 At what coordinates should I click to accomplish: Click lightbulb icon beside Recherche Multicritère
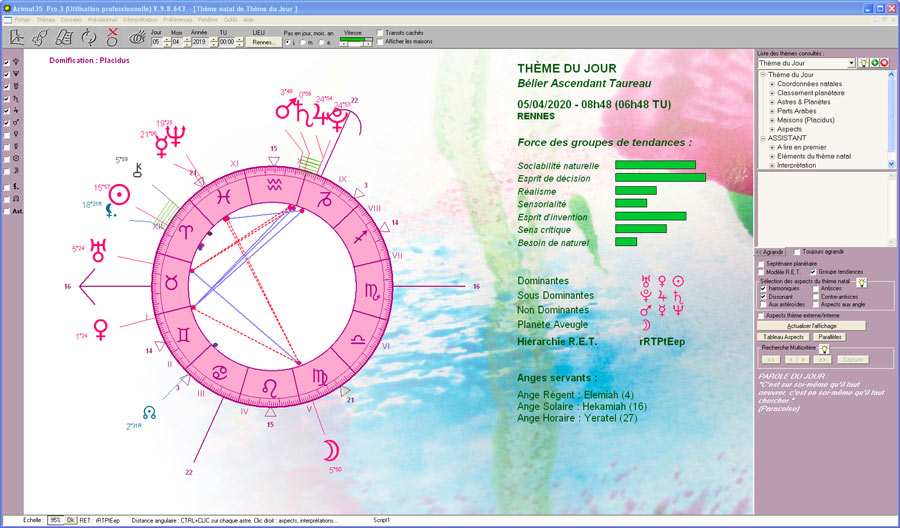(824, 348)
